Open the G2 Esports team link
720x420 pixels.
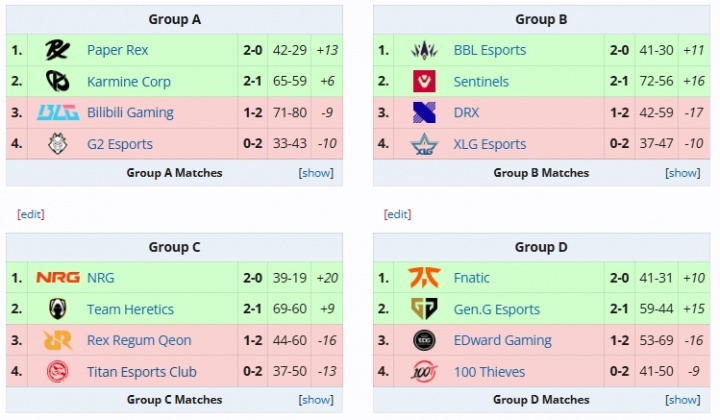[119, 144]
